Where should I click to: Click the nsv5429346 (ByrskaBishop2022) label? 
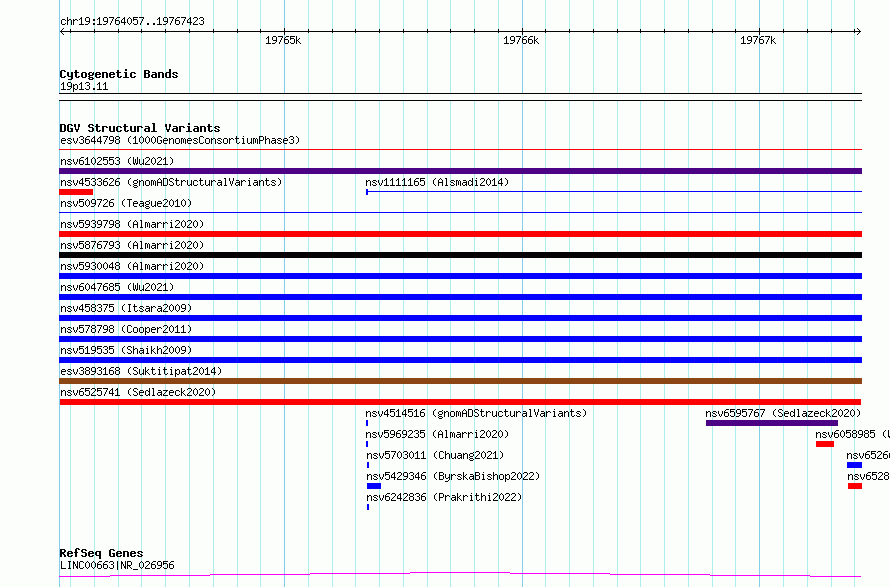pyautogui.click(x=453, y=476)
